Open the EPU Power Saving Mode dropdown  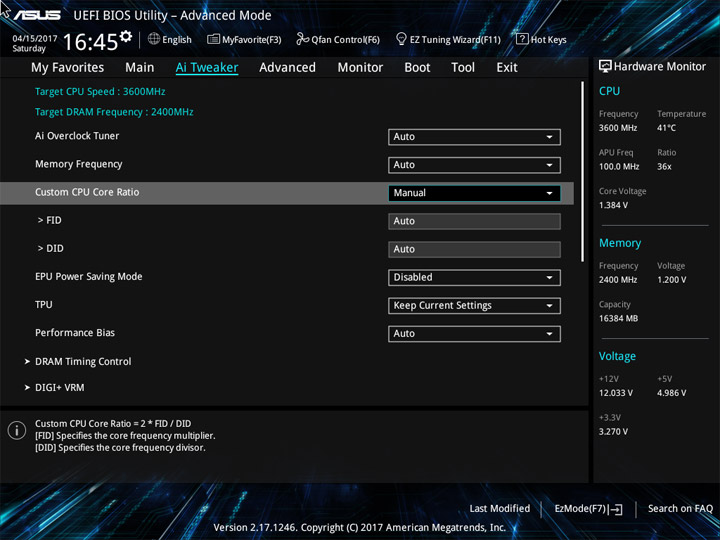point(474,277)
